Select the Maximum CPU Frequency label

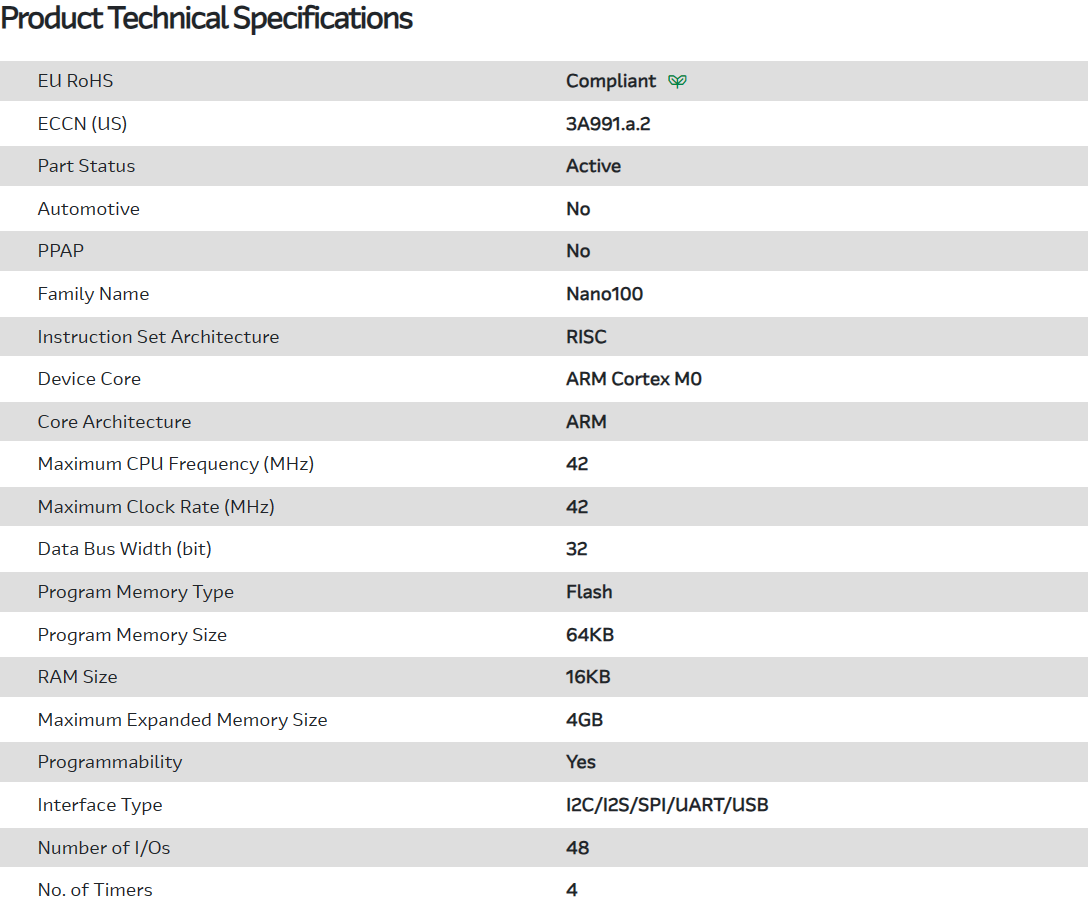click(x=175, y=464)
